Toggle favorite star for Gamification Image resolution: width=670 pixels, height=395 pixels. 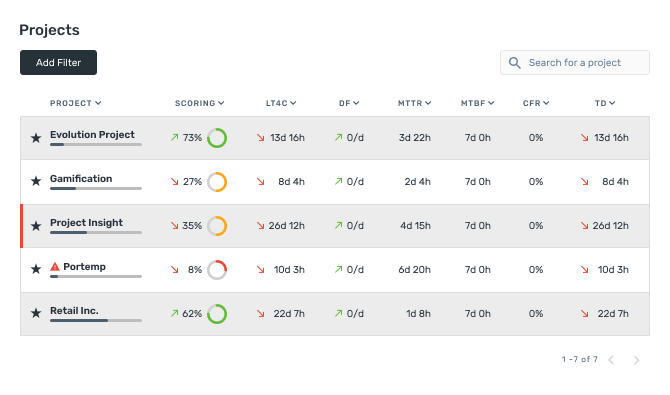click(36, 181)
